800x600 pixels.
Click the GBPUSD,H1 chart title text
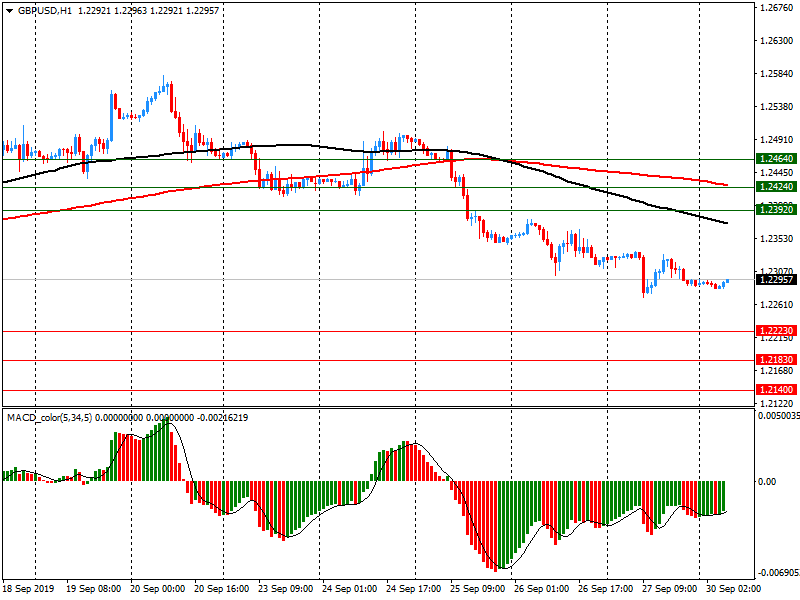pyautogui.click(x=45, y=11)
